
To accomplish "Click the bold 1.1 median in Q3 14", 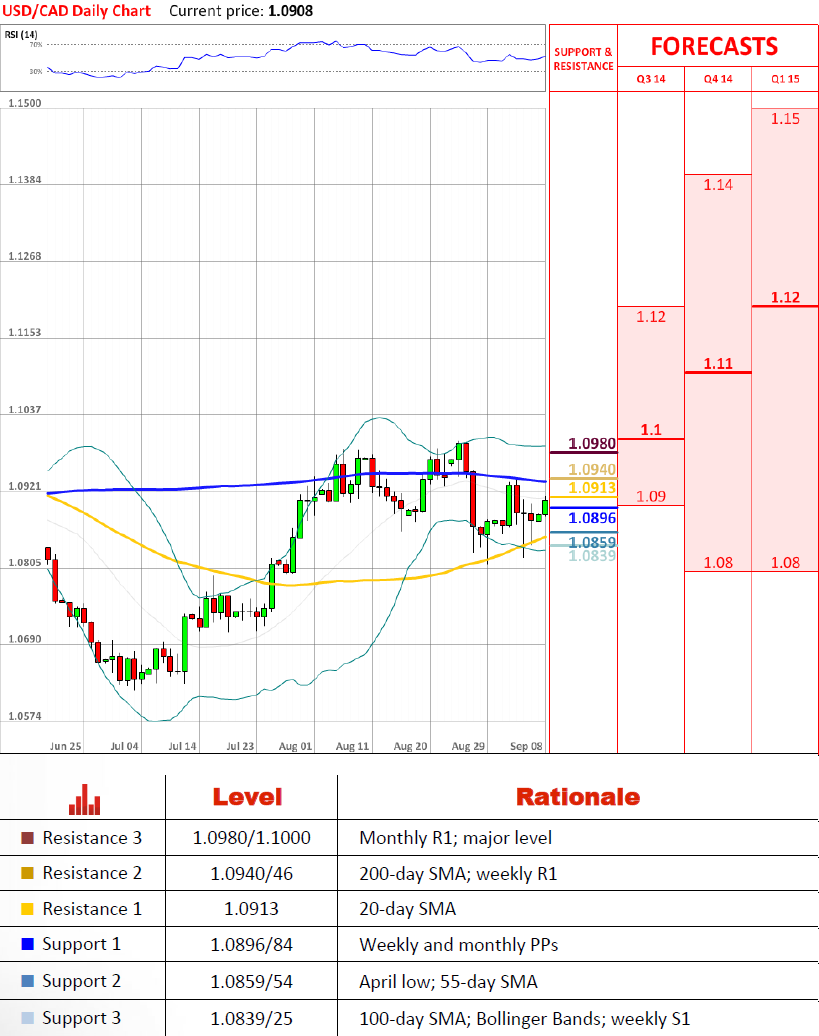I will click(651, 429).
